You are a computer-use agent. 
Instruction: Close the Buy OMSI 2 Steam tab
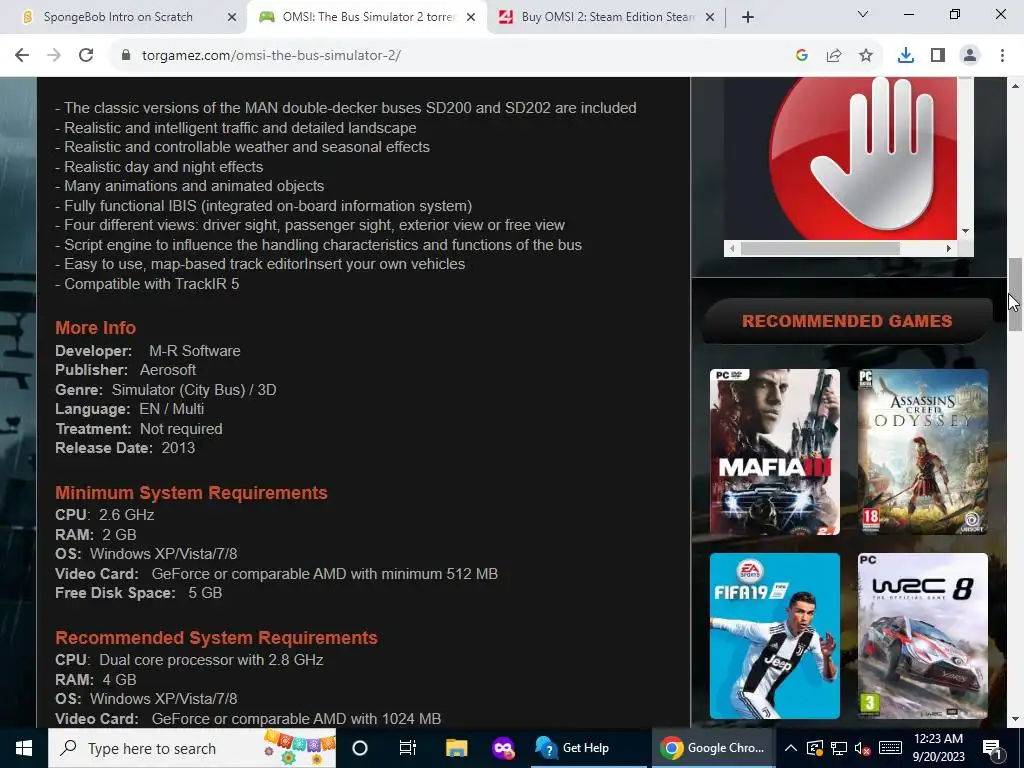[710, 17]
